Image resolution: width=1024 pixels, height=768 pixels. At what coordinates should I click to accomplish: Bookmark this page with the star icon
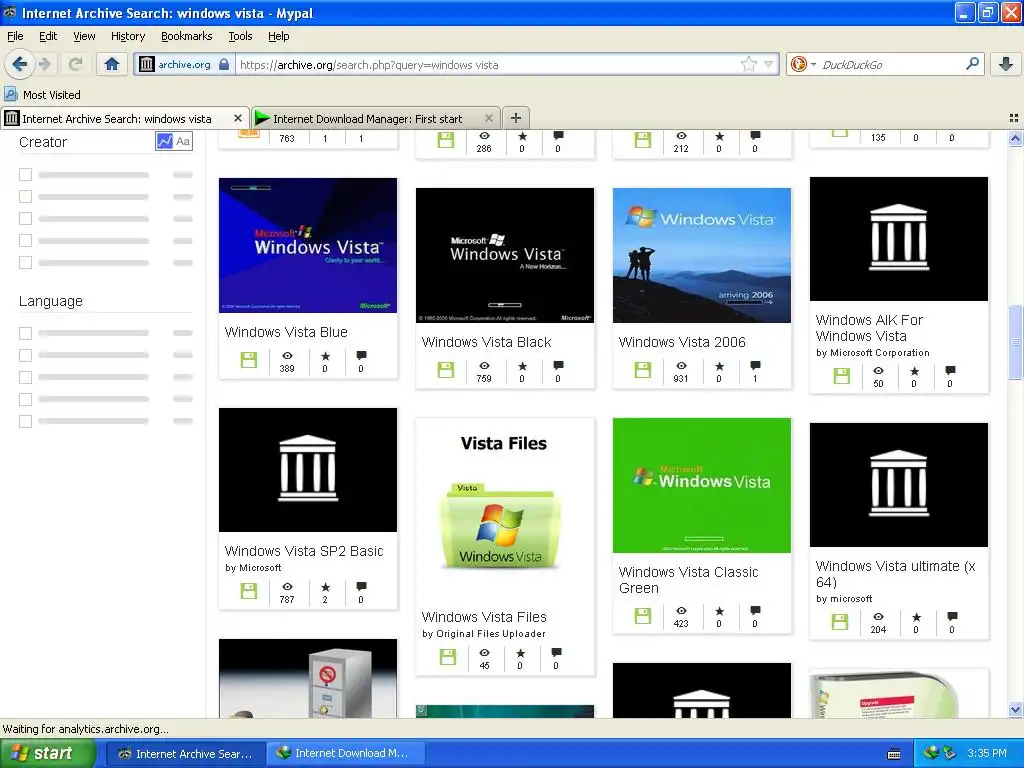tap(748, 64)
